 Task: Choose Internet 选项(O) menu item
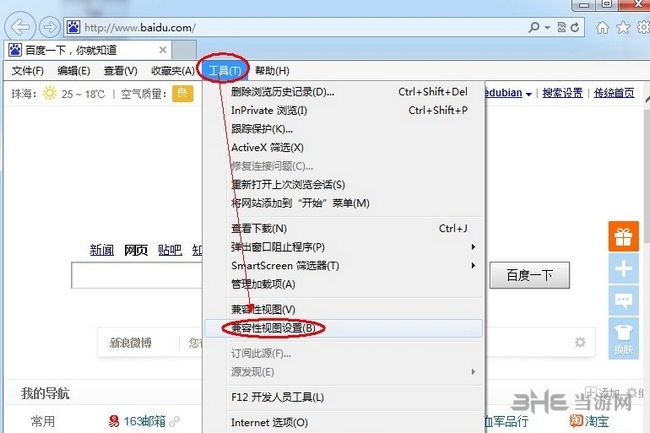[x=343, y=423]
